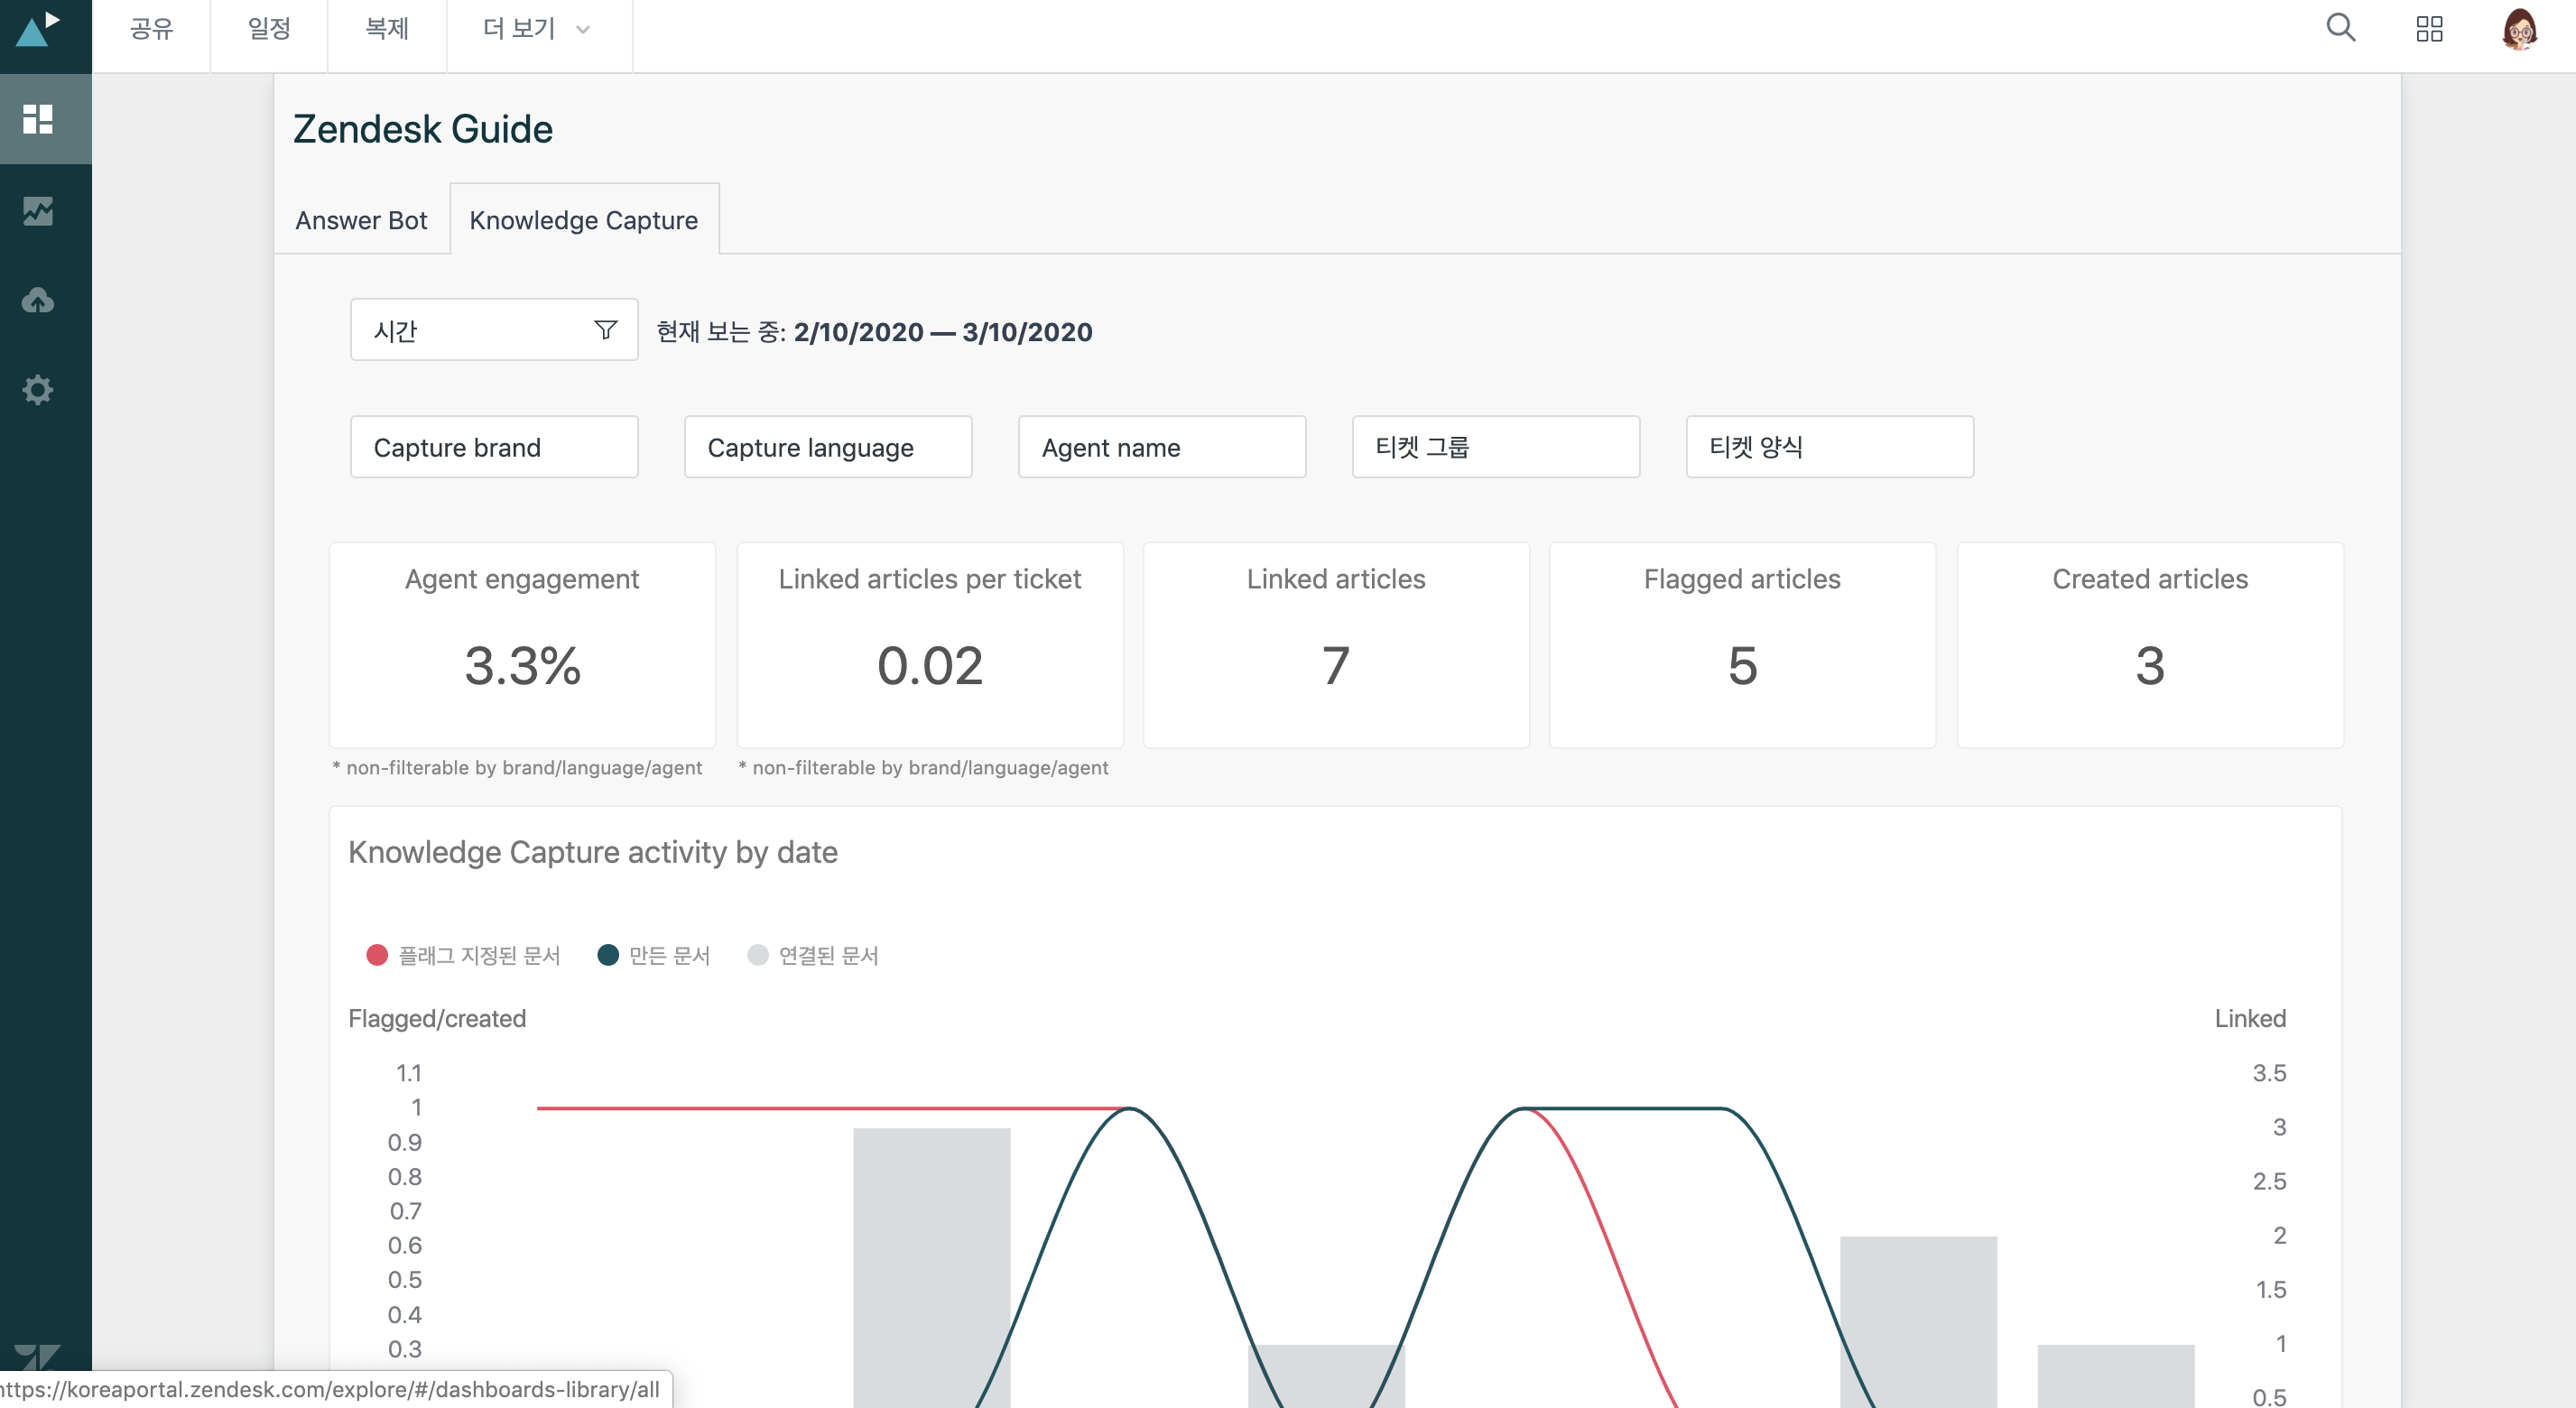Open the 시간 time filter
Screen dimensions: 2576x1408
494,330
